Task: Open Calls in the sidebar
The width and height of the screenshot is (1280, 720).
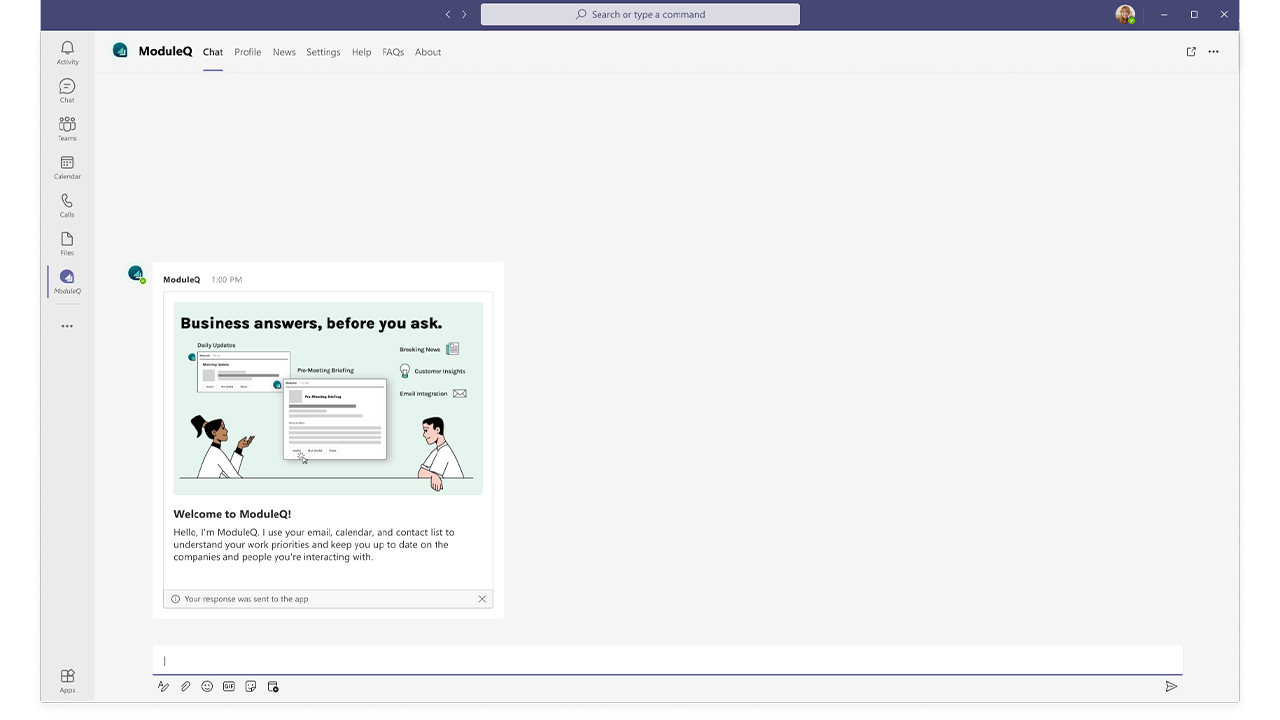Action: [67, 205]
